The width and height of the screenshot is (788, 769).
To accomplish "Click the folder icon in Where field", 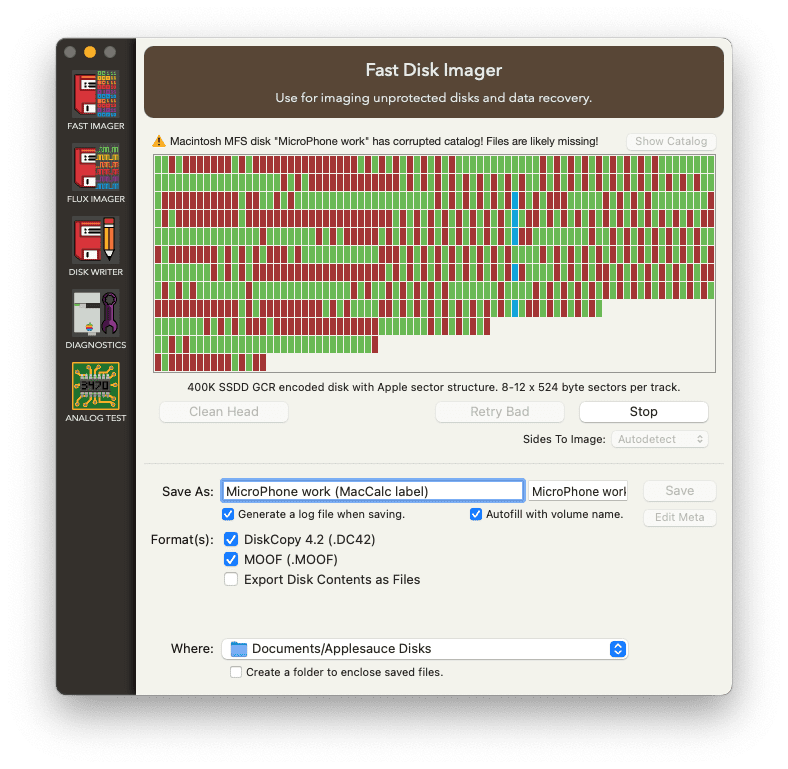I will coord(238,649).
